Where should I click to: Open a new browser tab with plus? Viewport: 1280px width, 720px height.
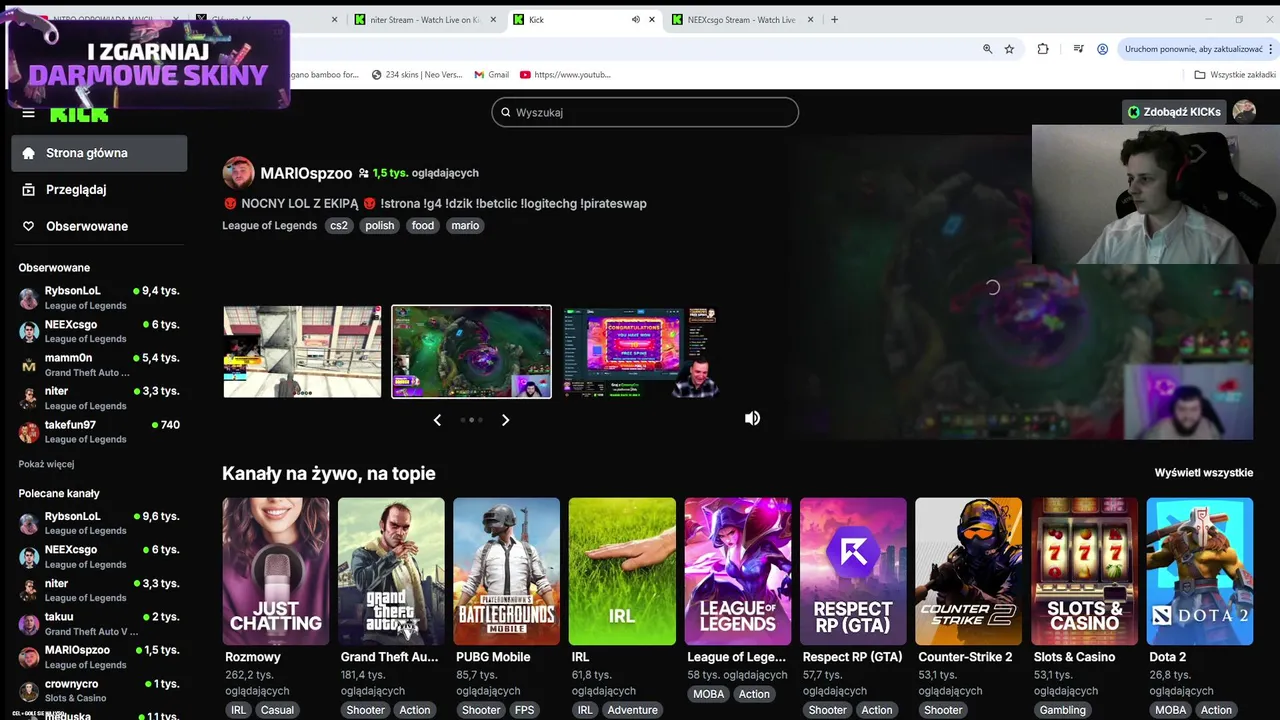[x=834, y=19]
